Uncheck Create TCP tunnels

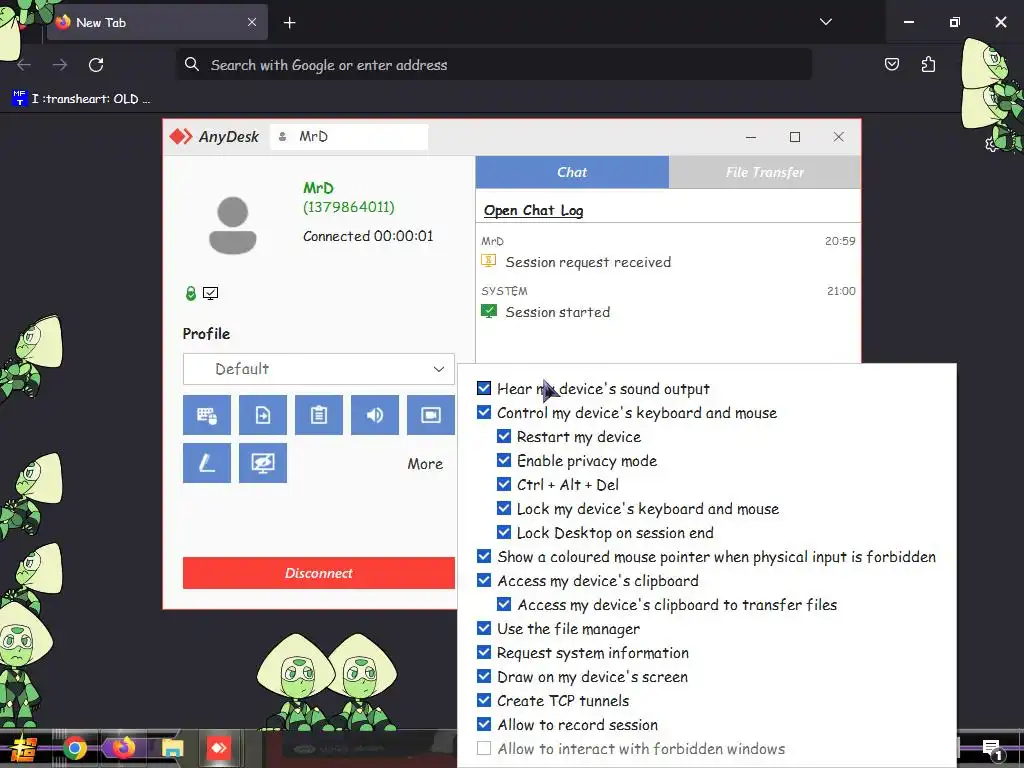484,701
